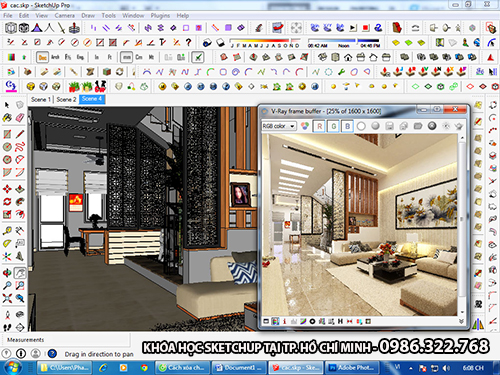Open 'Cách xóa ch...' browser taskbar button

182,368
